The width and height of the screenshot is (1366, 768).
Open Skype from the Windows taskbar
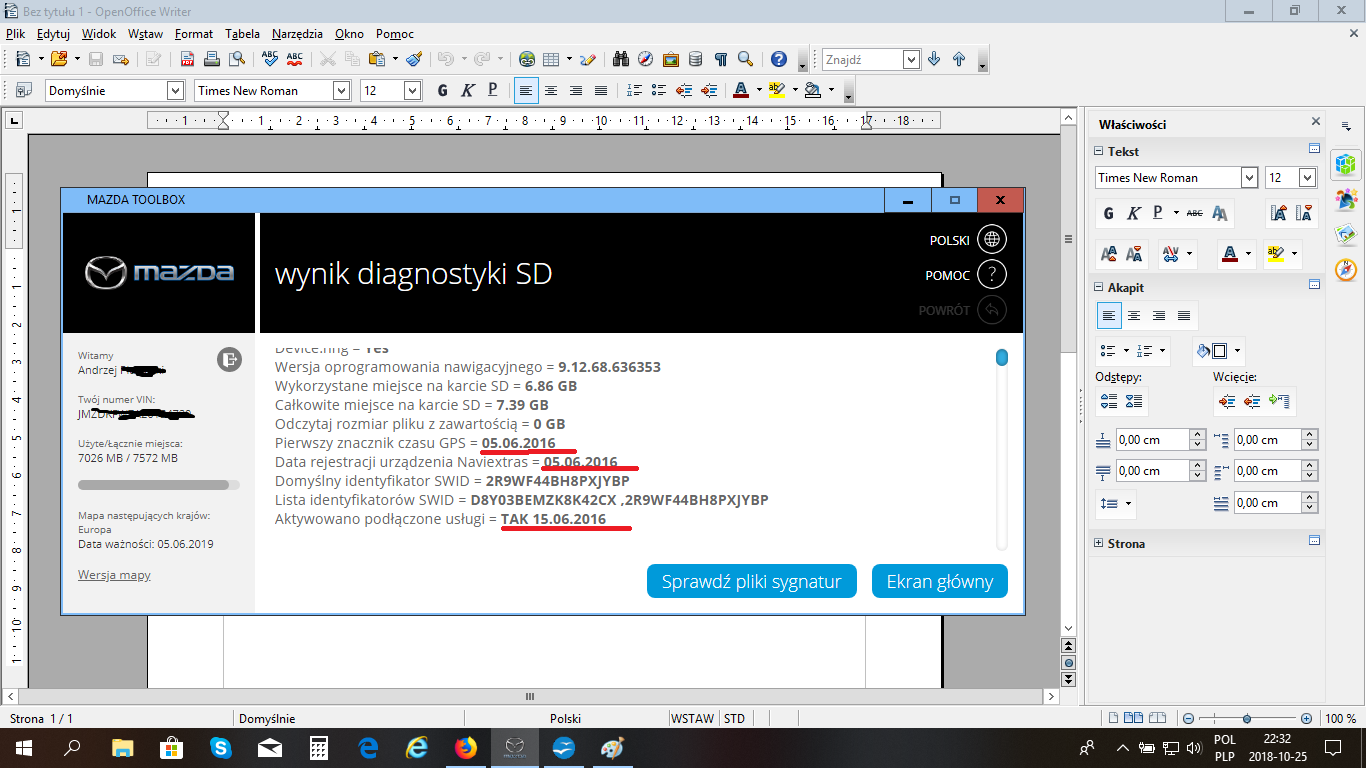[x=221, y=747]
